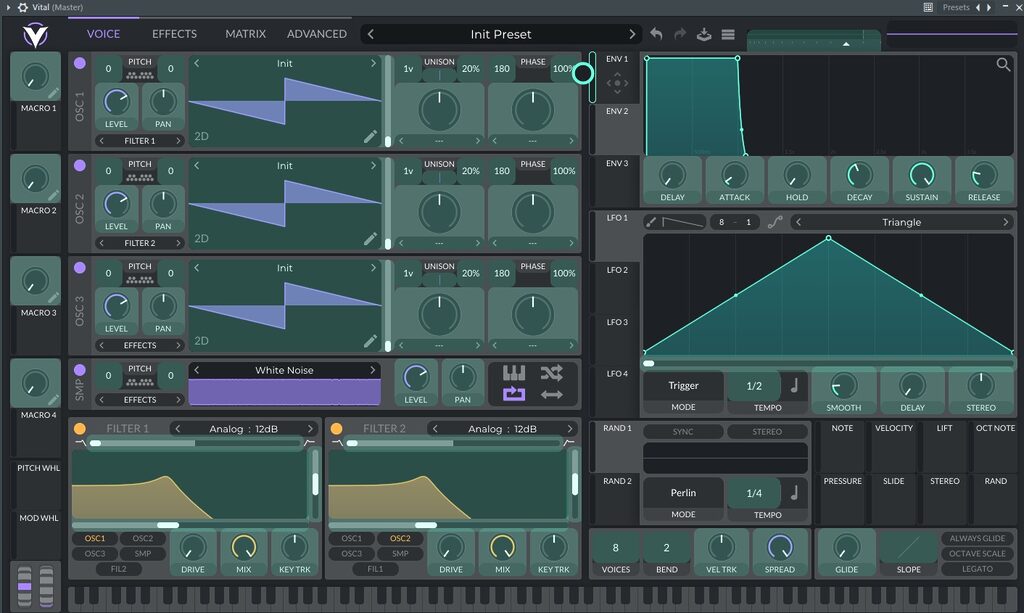Switch to the EFFECTS tab
The height and width of the screenshot is (613, 1024).
point(174,34)
